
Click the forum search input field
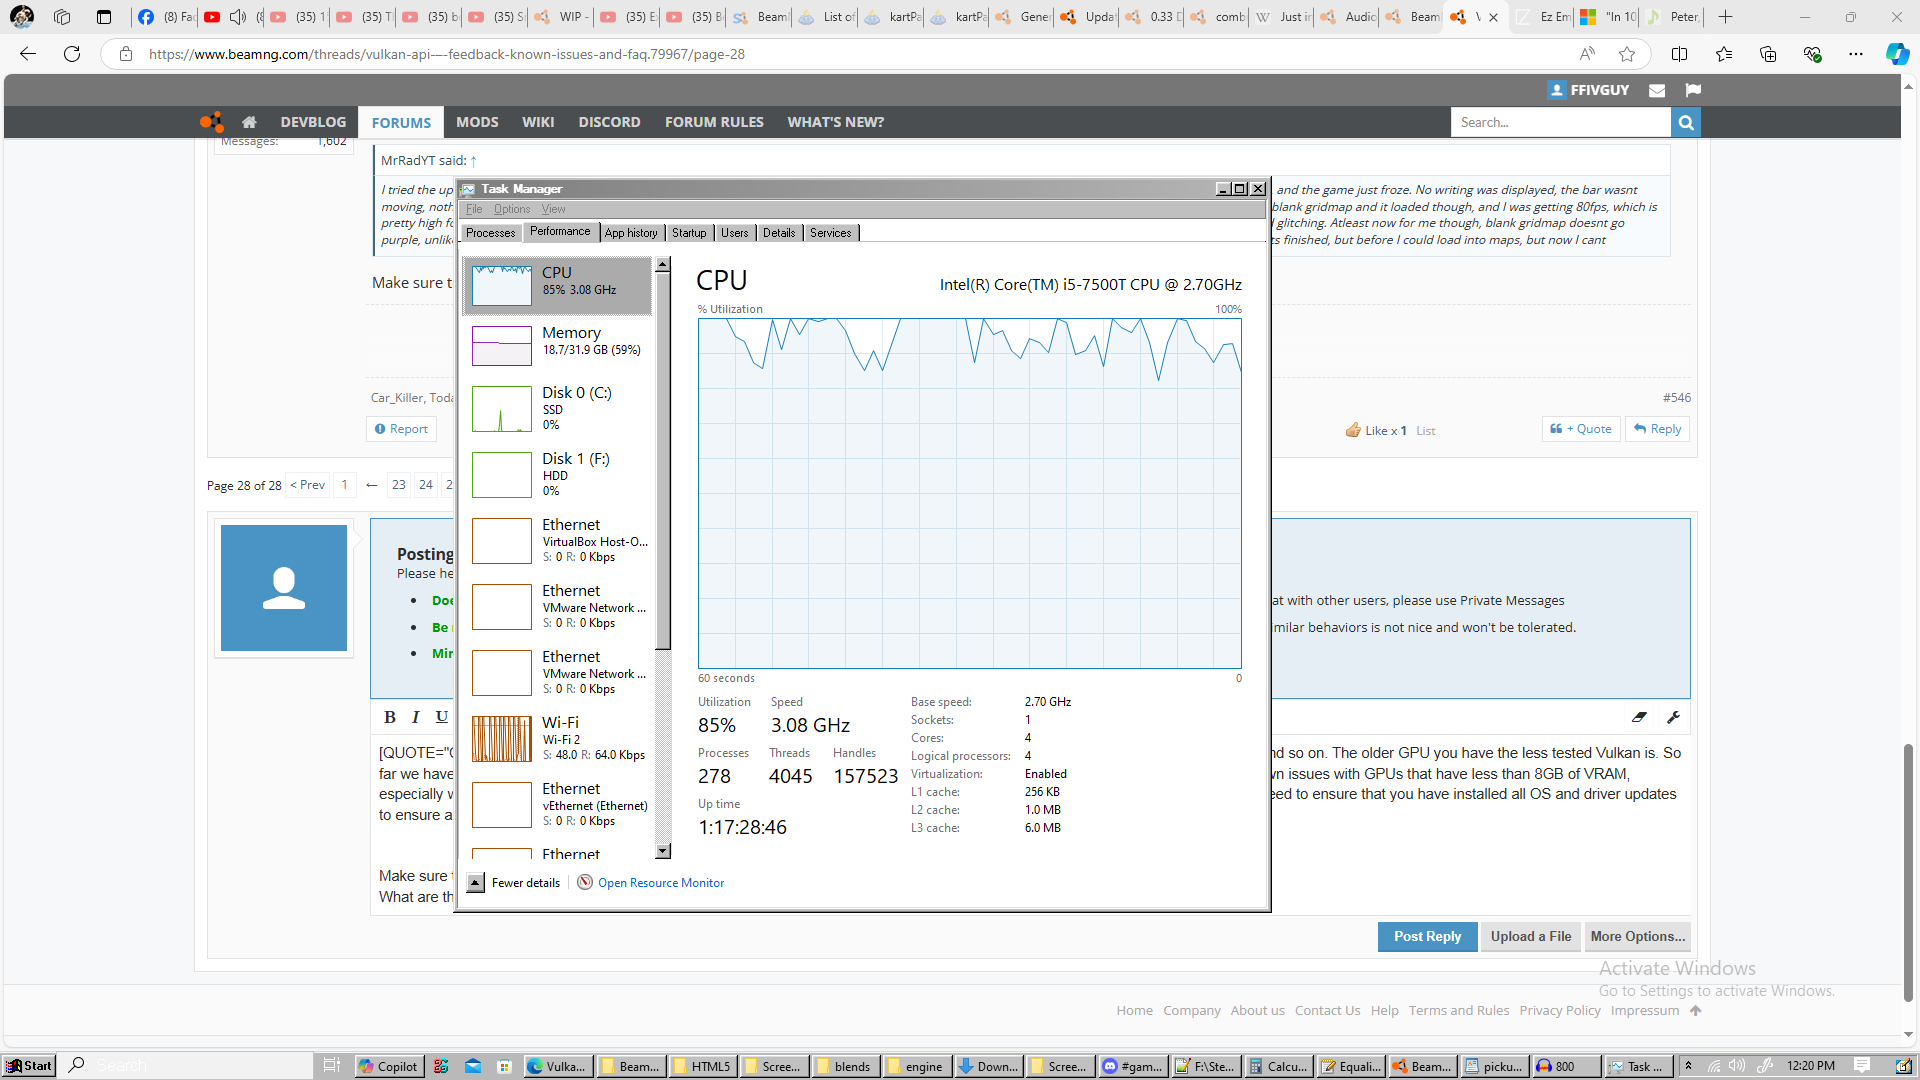pos(1560,122)
